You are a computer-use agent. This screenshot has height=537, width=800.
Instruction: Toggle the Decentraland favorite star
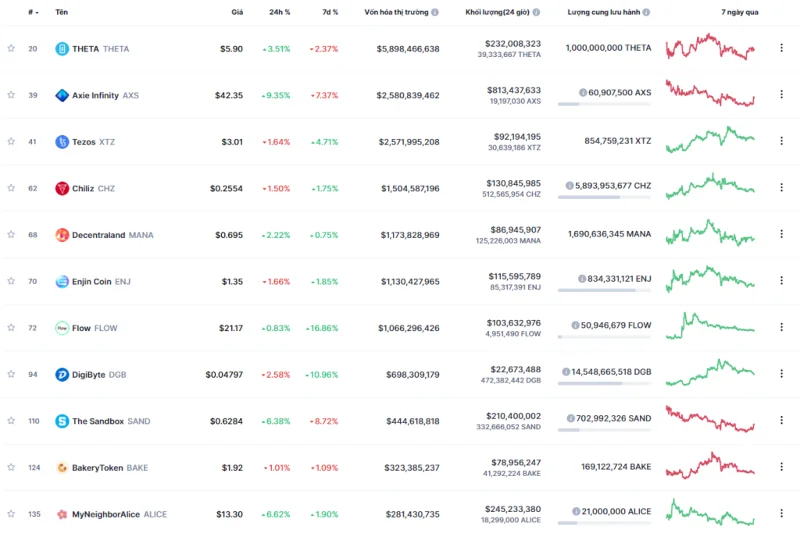tap(11, 234)
